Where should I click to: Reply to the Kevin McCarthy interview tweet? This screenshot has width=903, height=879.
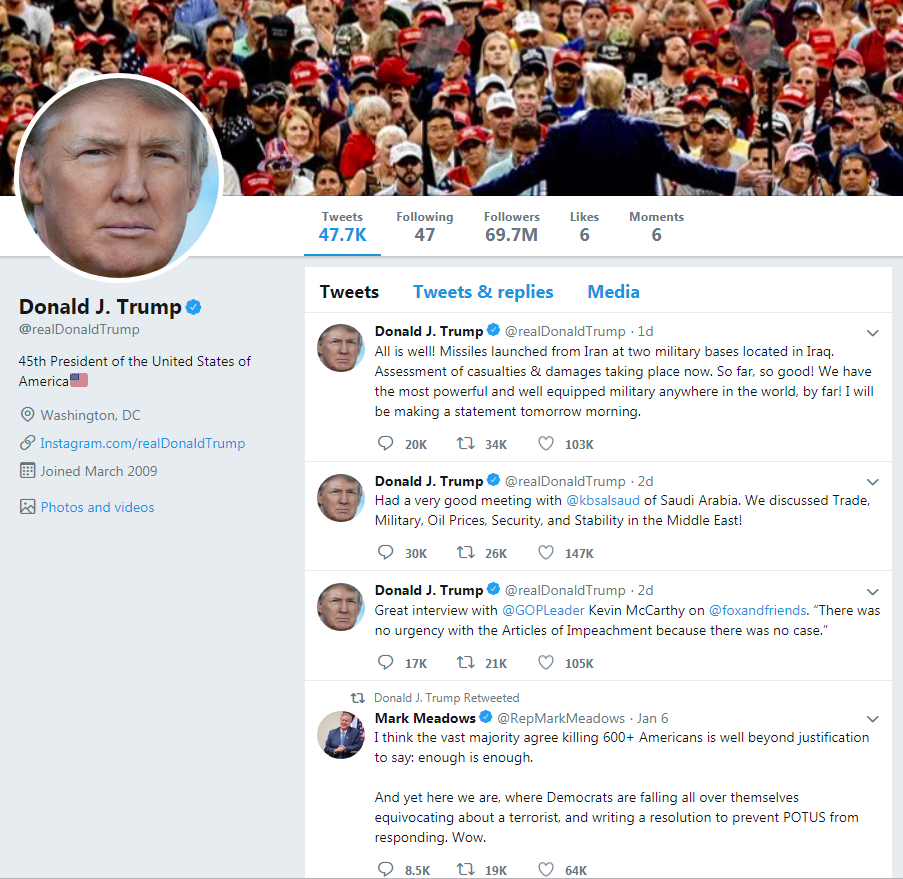[385, 662]
